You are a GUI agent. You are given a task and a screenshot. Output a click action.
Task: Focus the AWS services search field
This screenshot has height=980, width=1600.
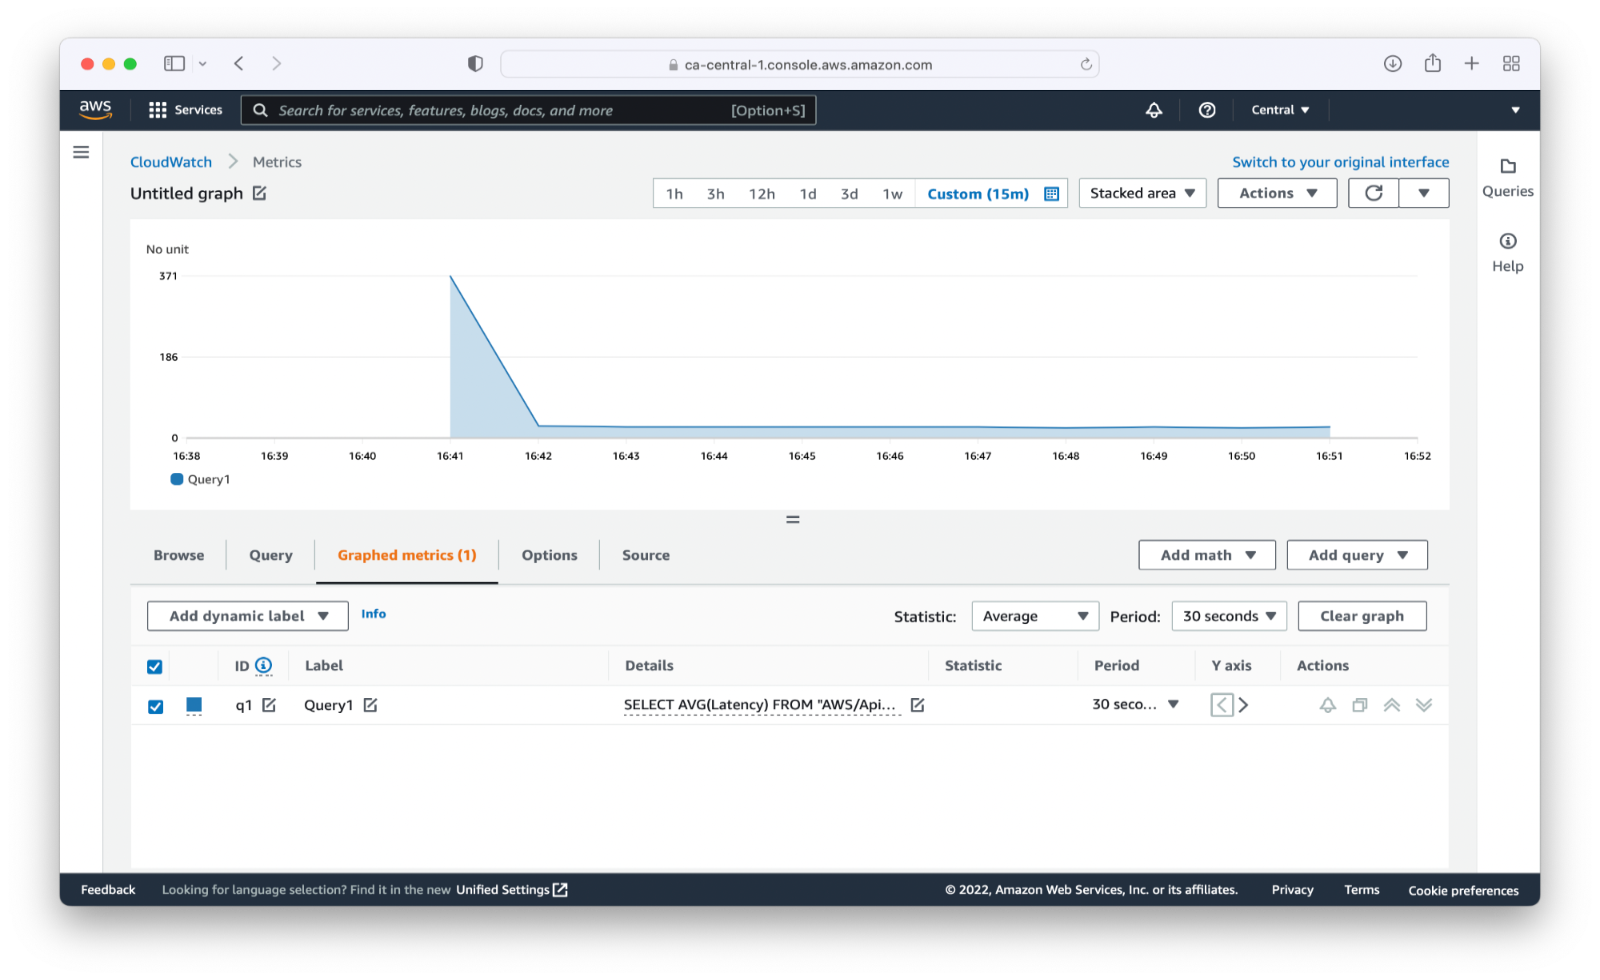(528, 110)
